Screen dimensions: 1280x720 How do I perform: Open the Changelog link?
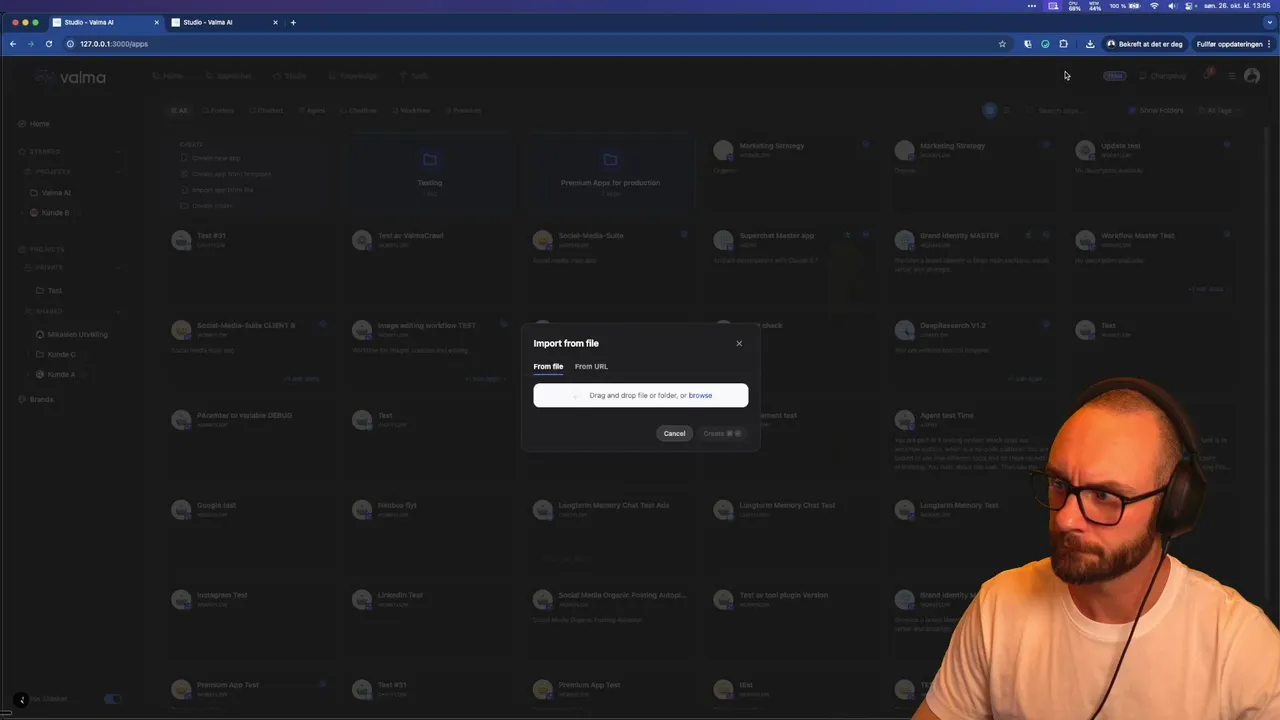pyautogui.click(x=1163, y=76)
